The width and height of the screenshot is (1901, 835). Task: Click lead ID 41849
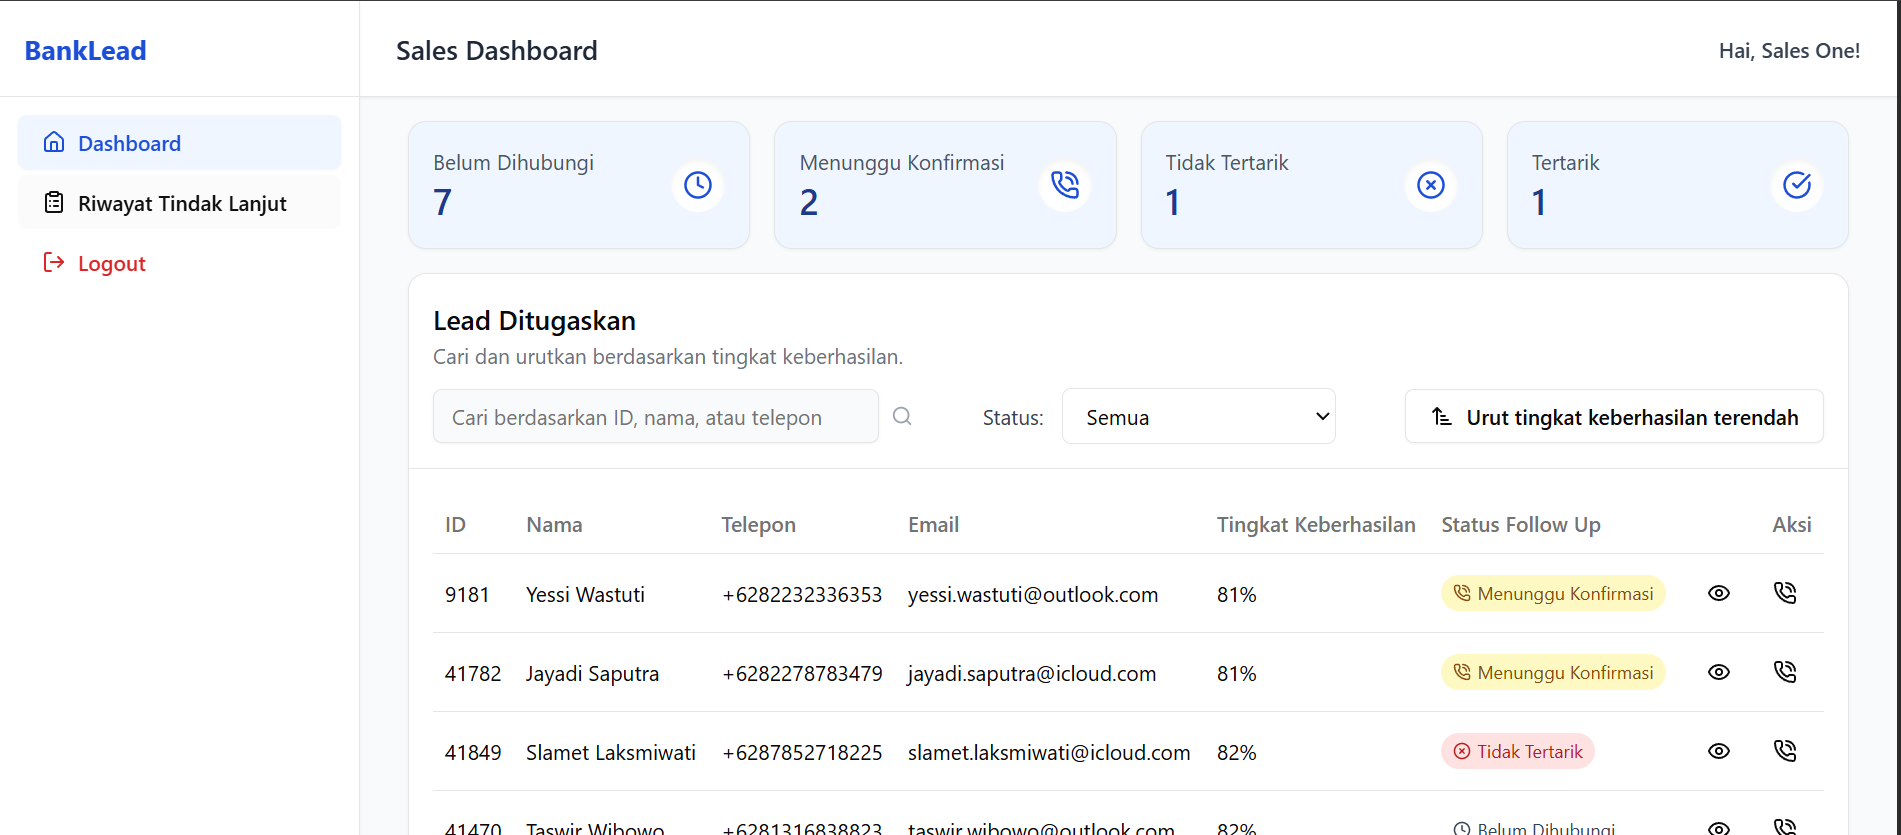click(473, 752)
